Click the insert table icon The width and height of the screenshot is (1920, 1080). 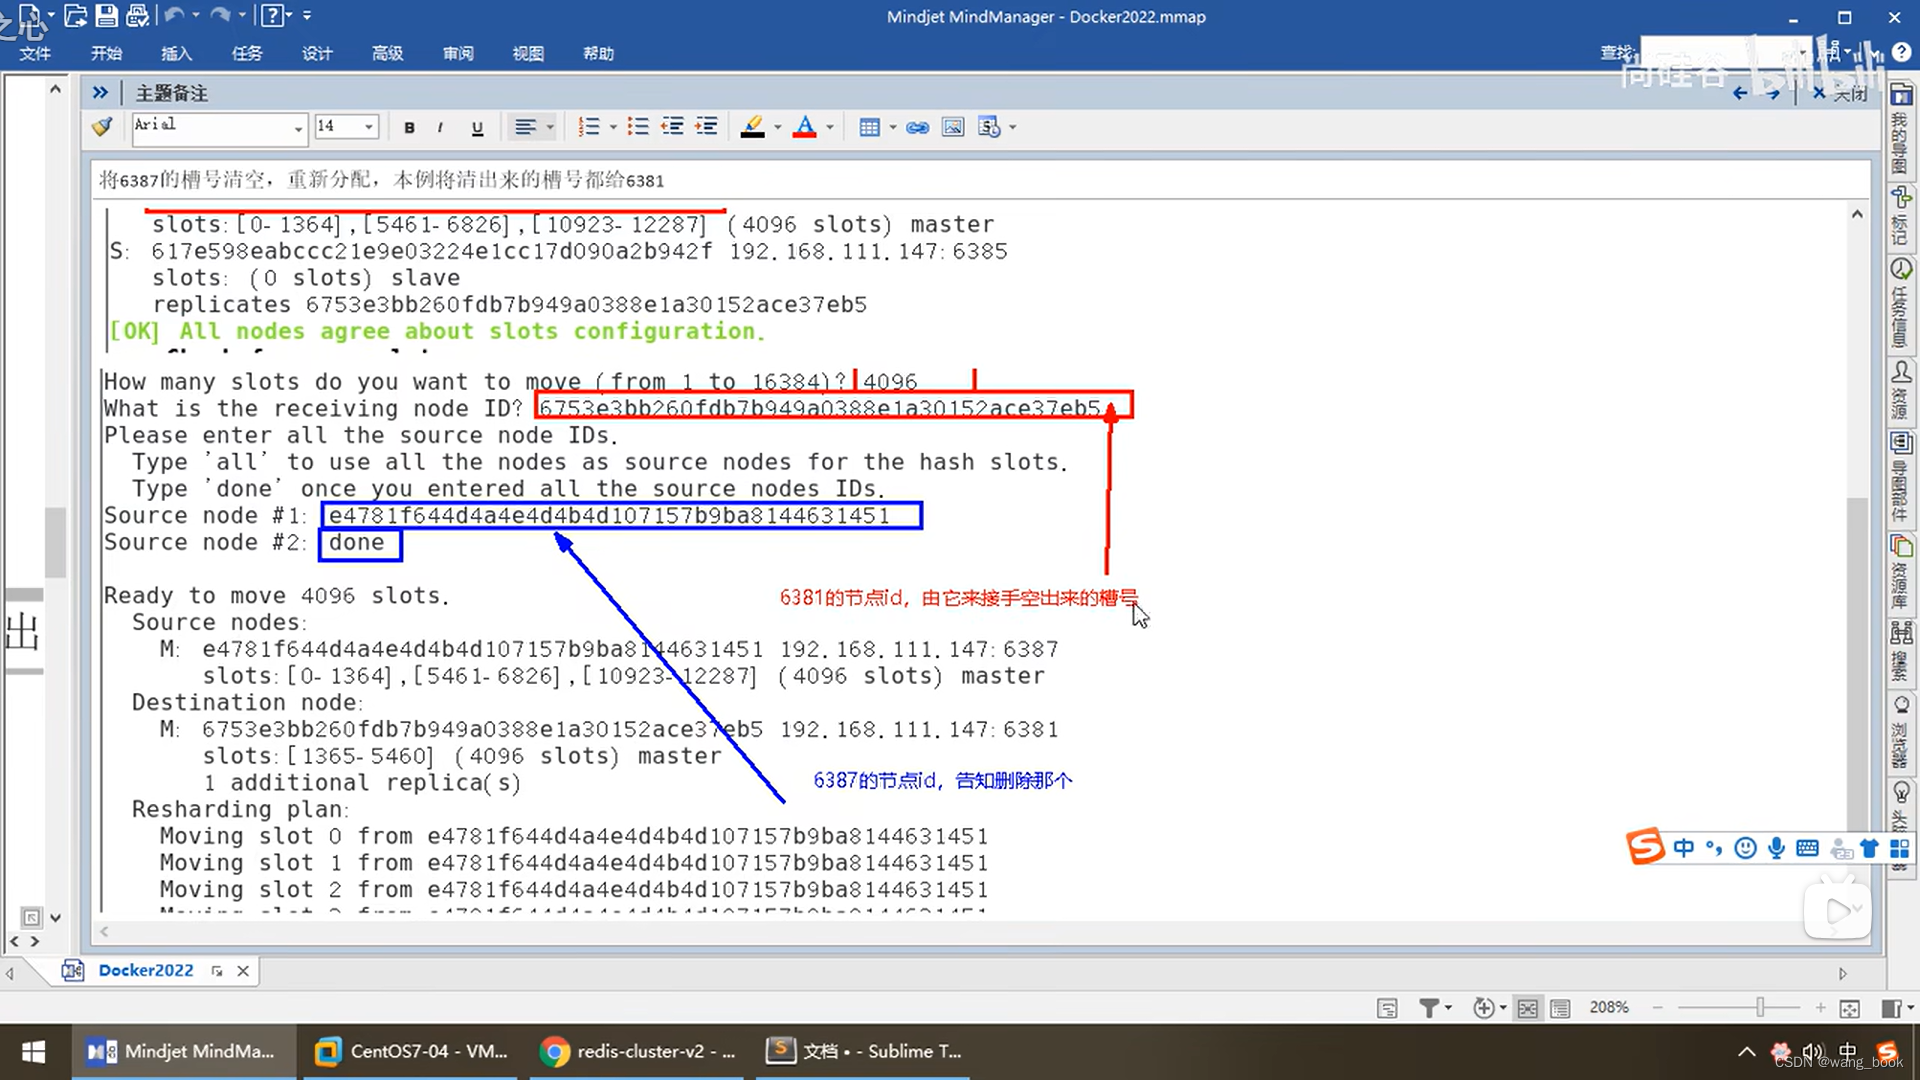tap(869, 127)
